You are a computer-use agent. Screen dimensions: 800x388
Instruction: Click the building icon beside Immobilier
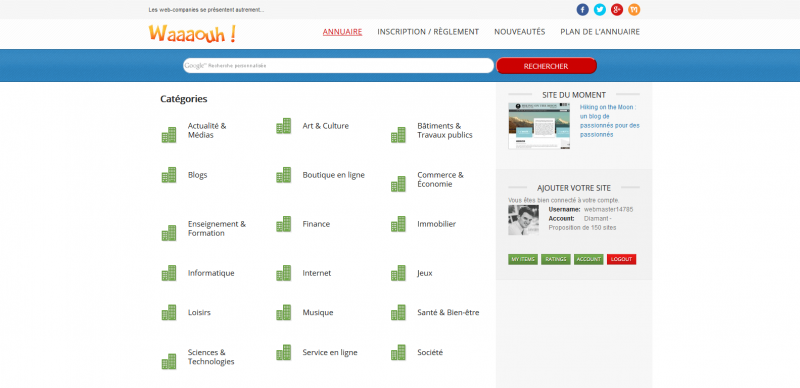pos(398,224)
